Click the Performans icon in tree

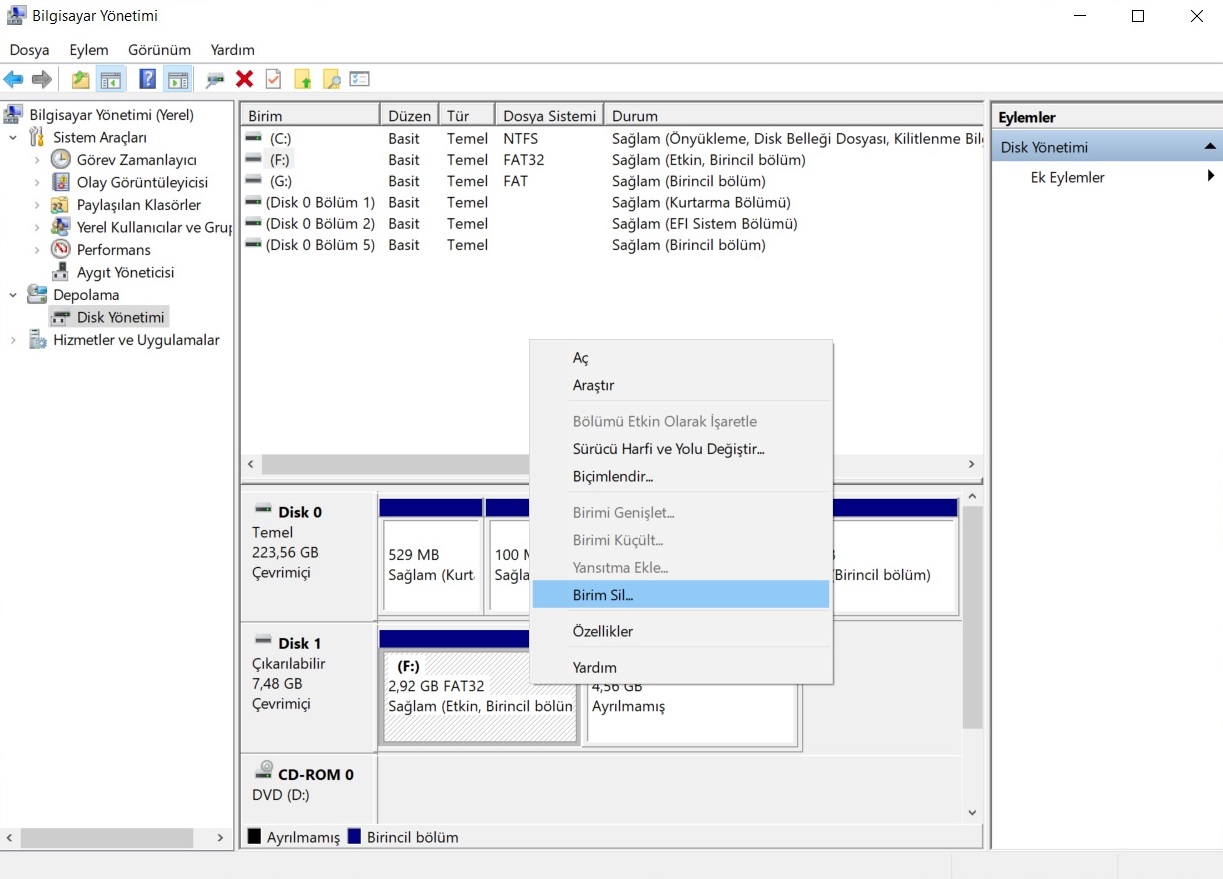click(61, 249)
